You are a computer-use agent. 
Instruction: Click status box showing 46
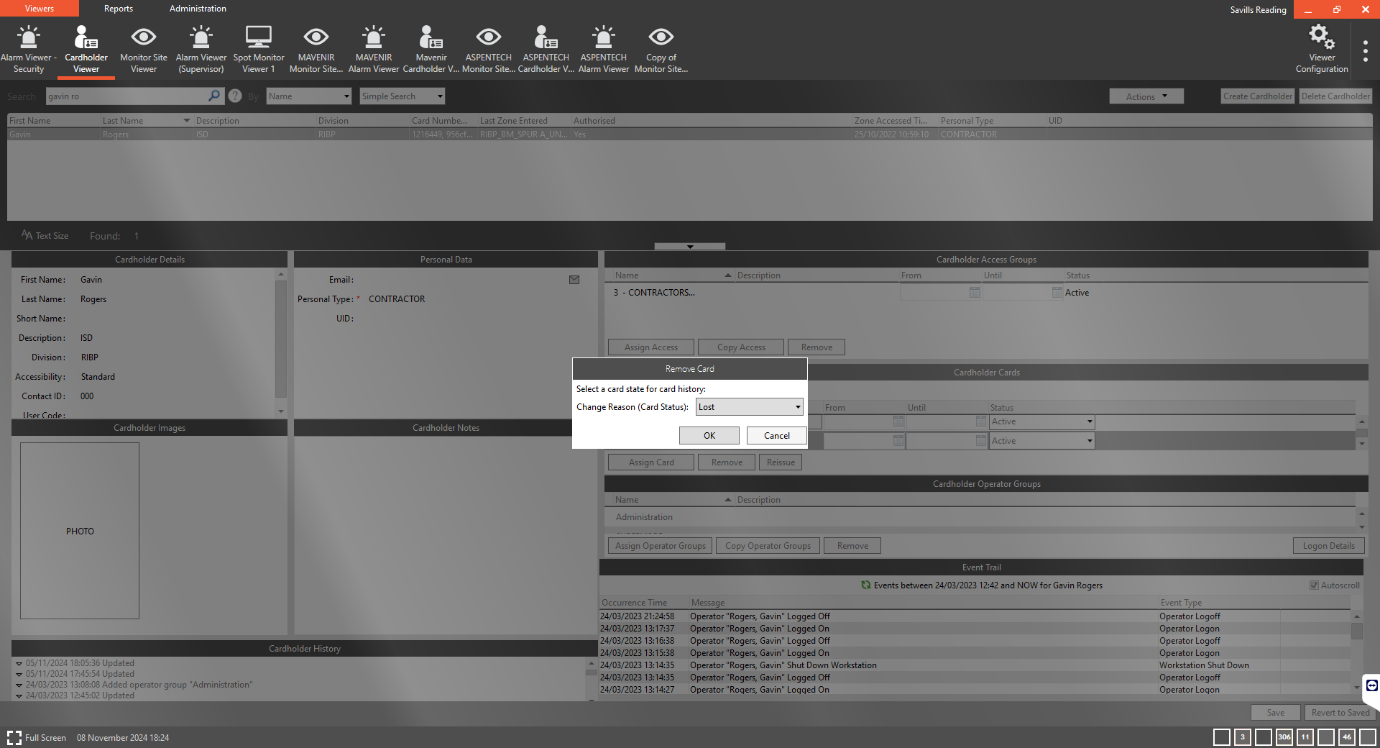tap(1347, 737)
